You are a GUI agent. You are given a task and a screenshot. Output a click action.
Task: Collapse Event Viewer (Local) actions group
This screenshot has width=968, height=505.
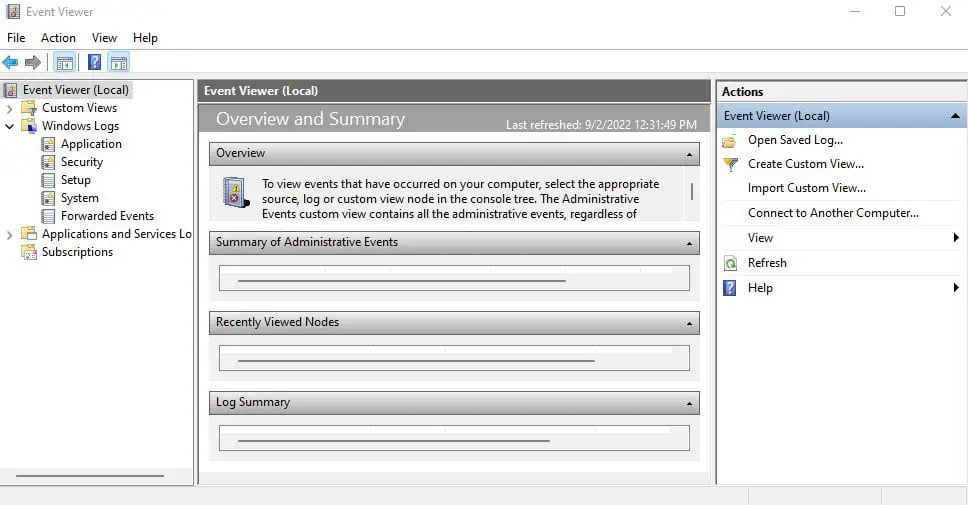(x=955, y=115)
